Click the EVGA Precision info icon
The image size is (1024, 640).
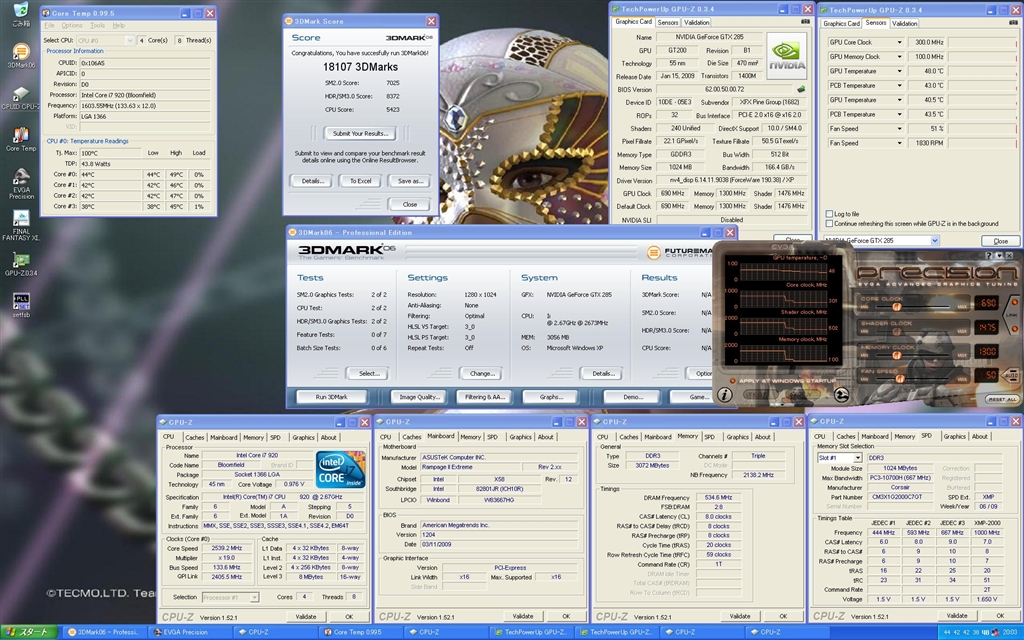pyautogui.click(x=724, y=394)
